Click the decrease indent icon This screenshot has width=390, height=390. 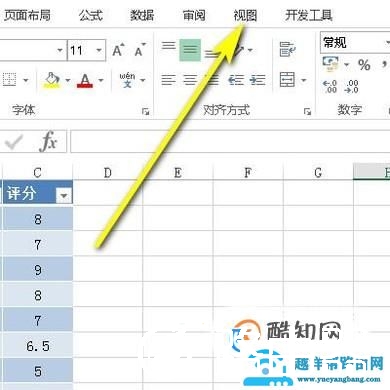tap(236, 80)
